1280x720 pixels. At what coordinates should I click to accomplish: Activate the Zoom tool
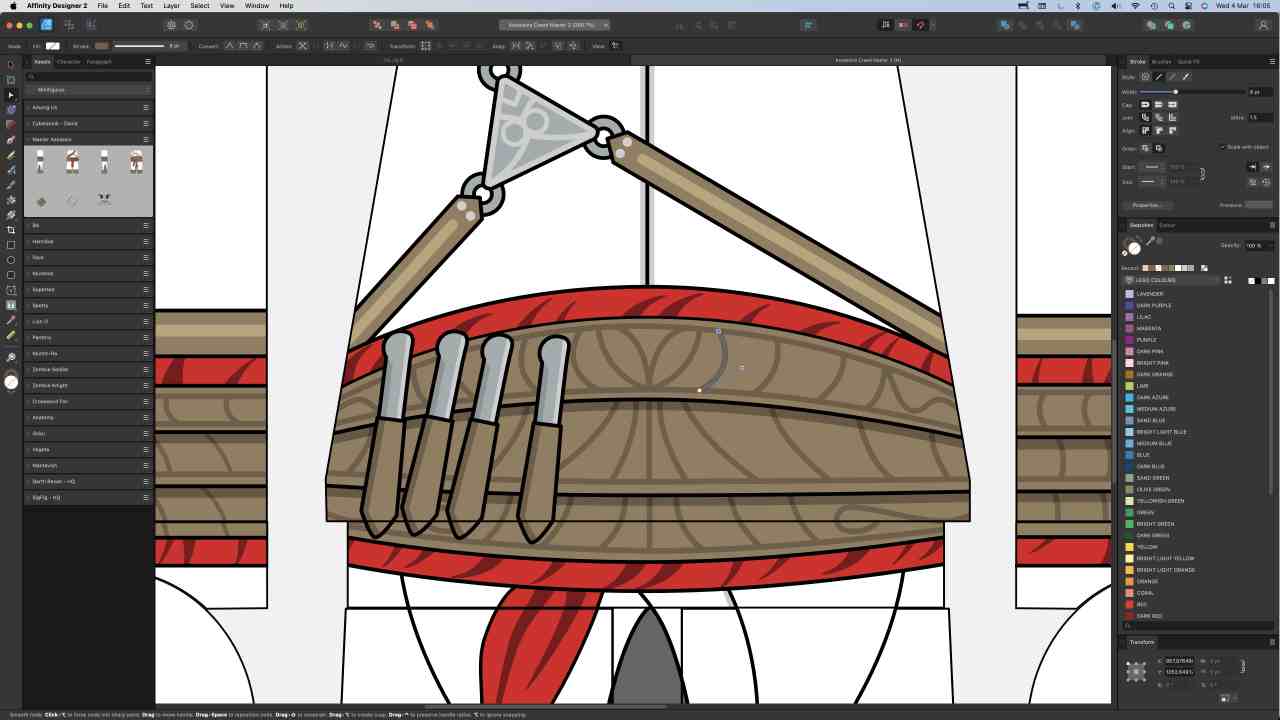click(11, 357)
